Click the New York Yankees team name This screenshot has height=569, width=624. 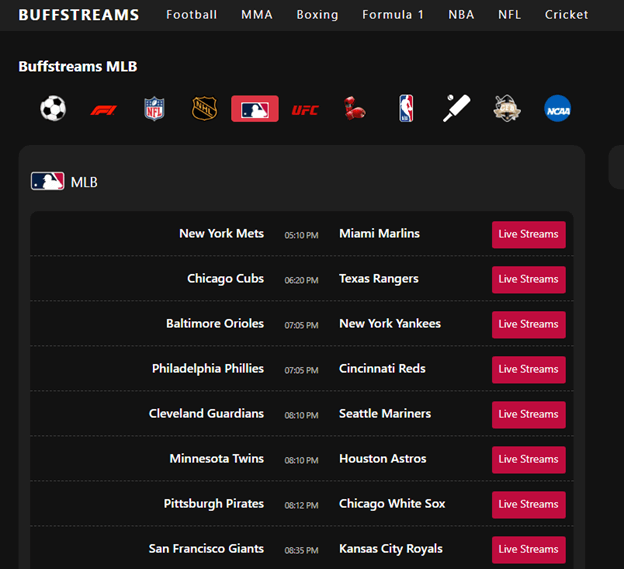pyautogui.click(x=390, y=323)
